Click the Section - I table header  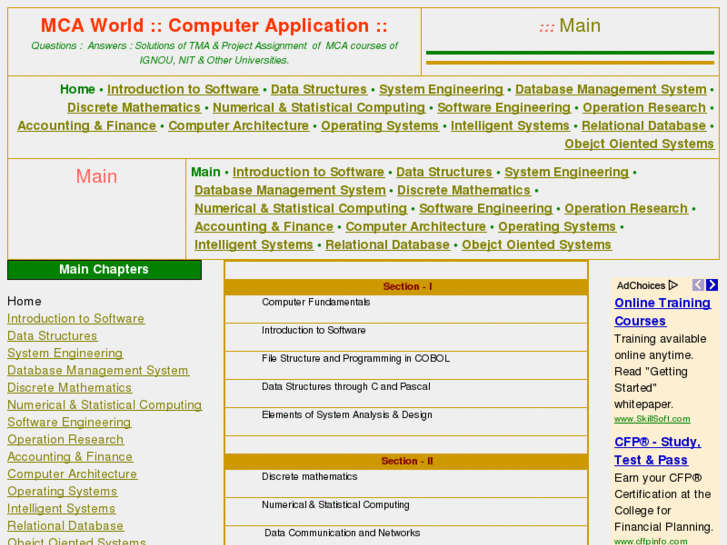406,287
